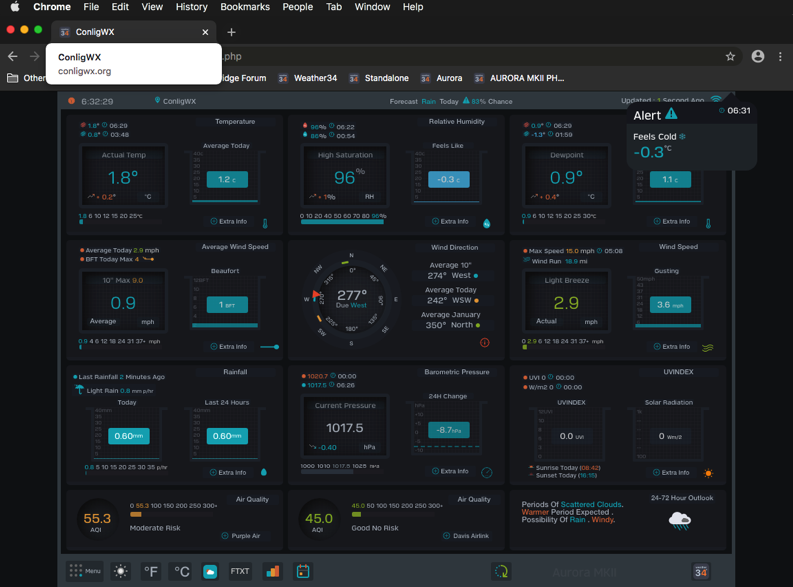Click the sun icon in UVINDEX panel
Image resolution: width=793 pixels, height=587 pixels.
coord(708,473)
